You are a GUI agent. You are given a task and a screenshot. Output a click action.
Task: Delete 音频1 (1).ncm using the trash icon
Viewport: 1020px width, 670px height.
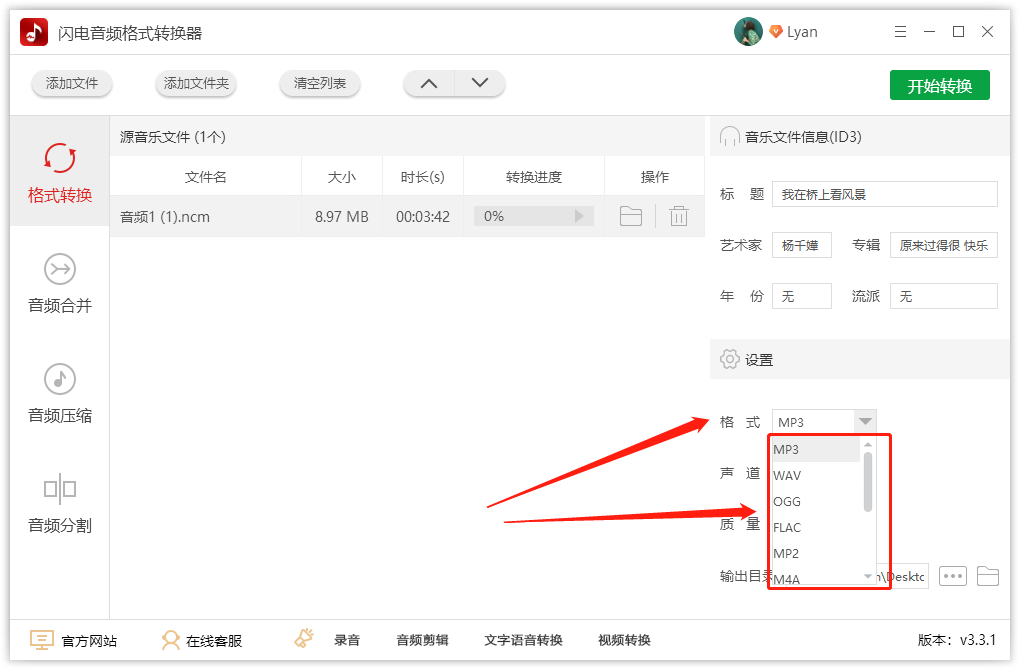tap(678, 215)
